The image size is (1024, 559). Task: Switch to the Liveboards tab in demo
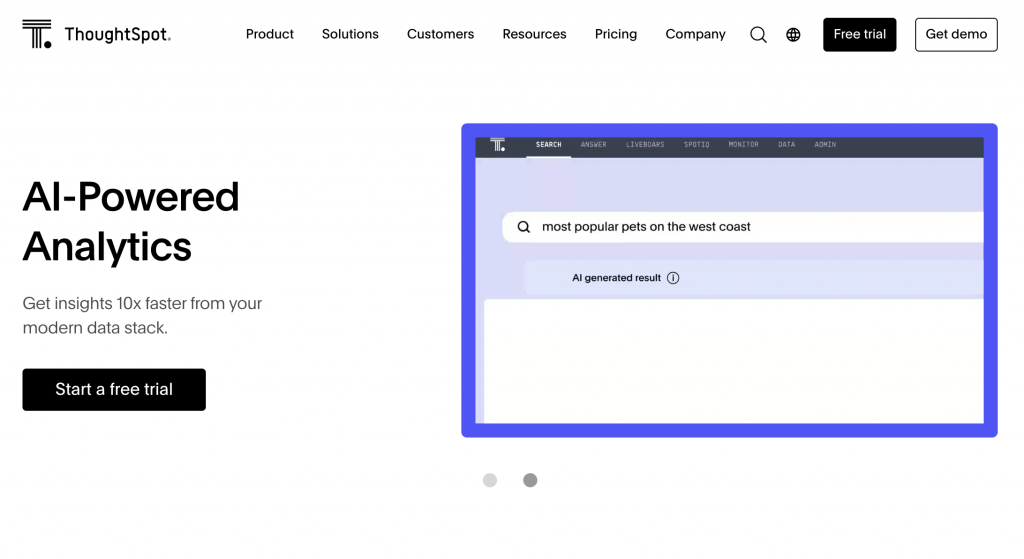click(x=645, y=144)
